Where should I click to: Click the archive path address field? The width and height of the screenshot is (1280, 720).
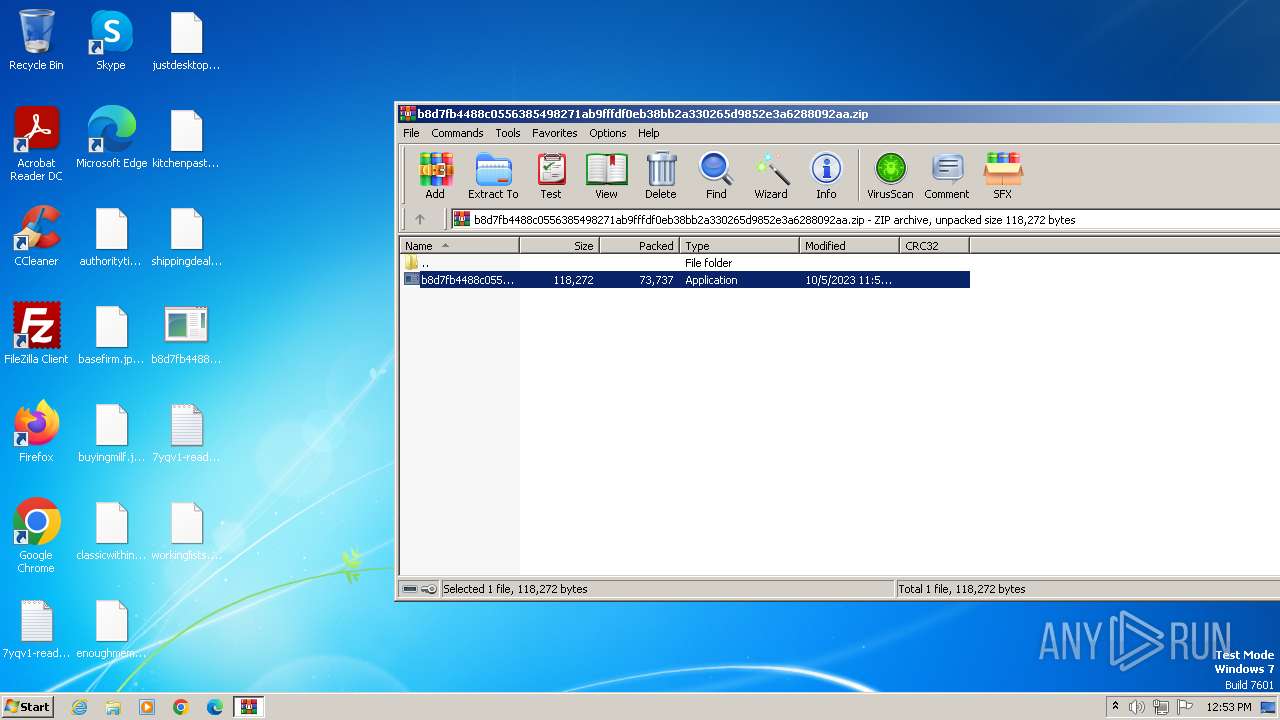click(x=865, y=219)
